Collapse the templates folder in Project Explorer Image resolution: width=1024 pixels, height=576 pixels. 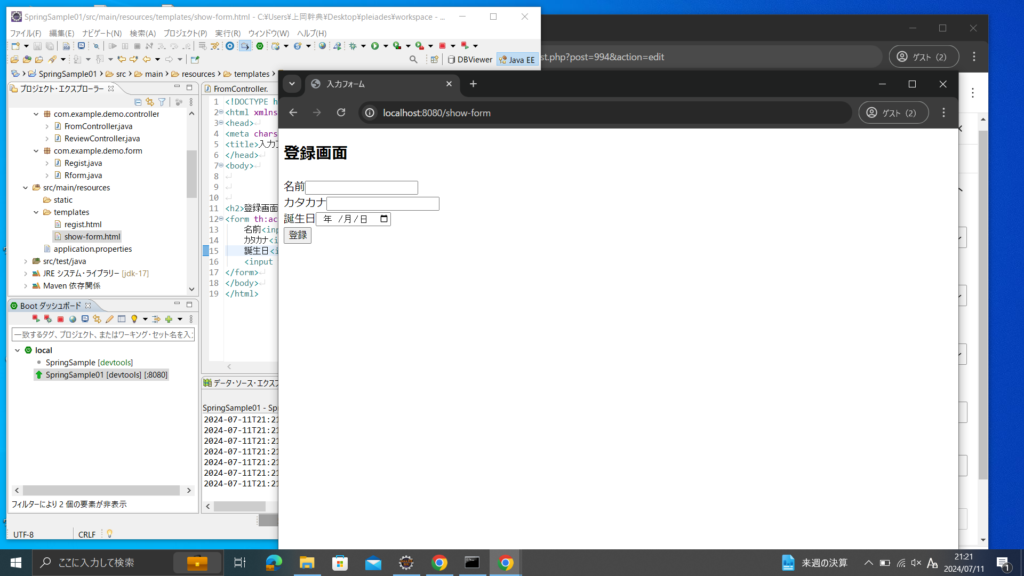click(37, 212)
